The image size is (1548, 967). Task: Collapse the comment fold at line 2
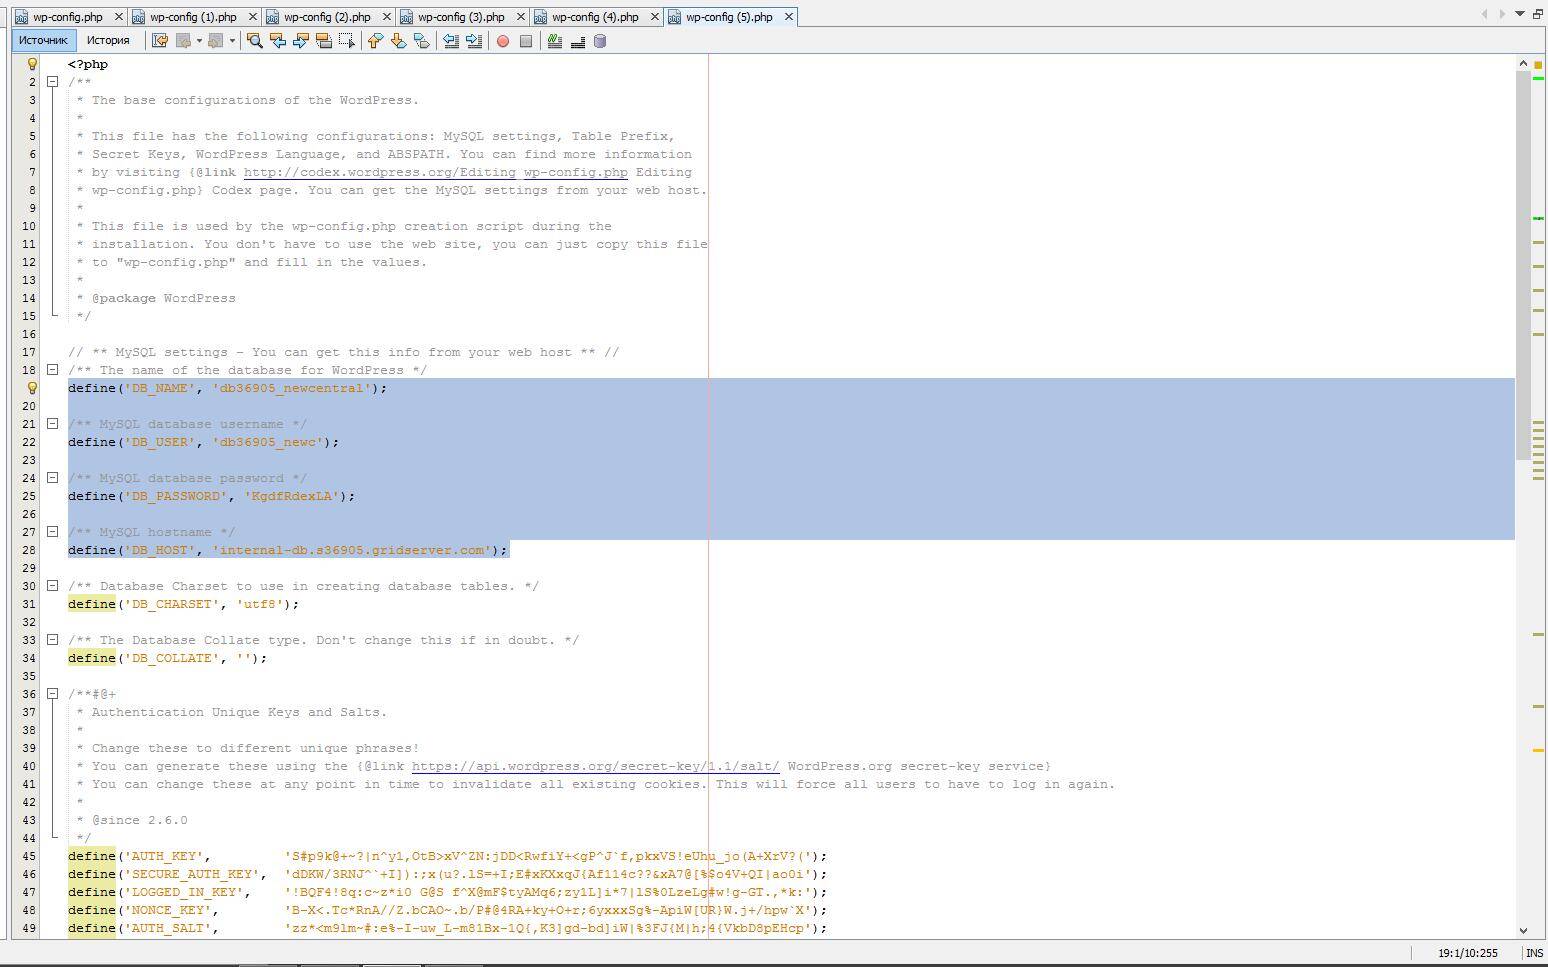coord(53,82)
